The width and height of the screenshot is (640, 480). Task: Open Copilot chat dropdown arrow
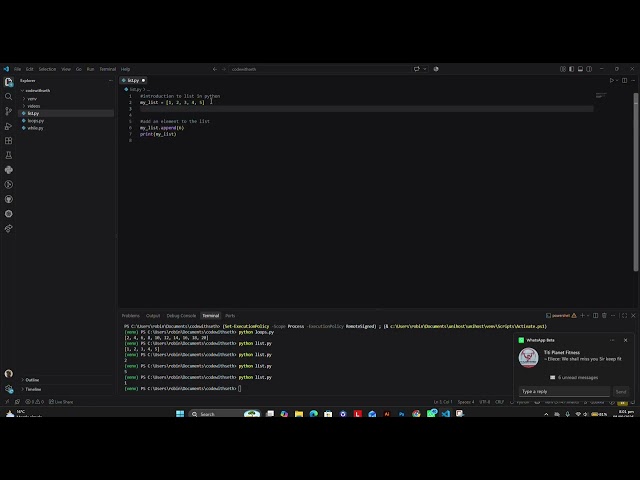pos(424,69)
